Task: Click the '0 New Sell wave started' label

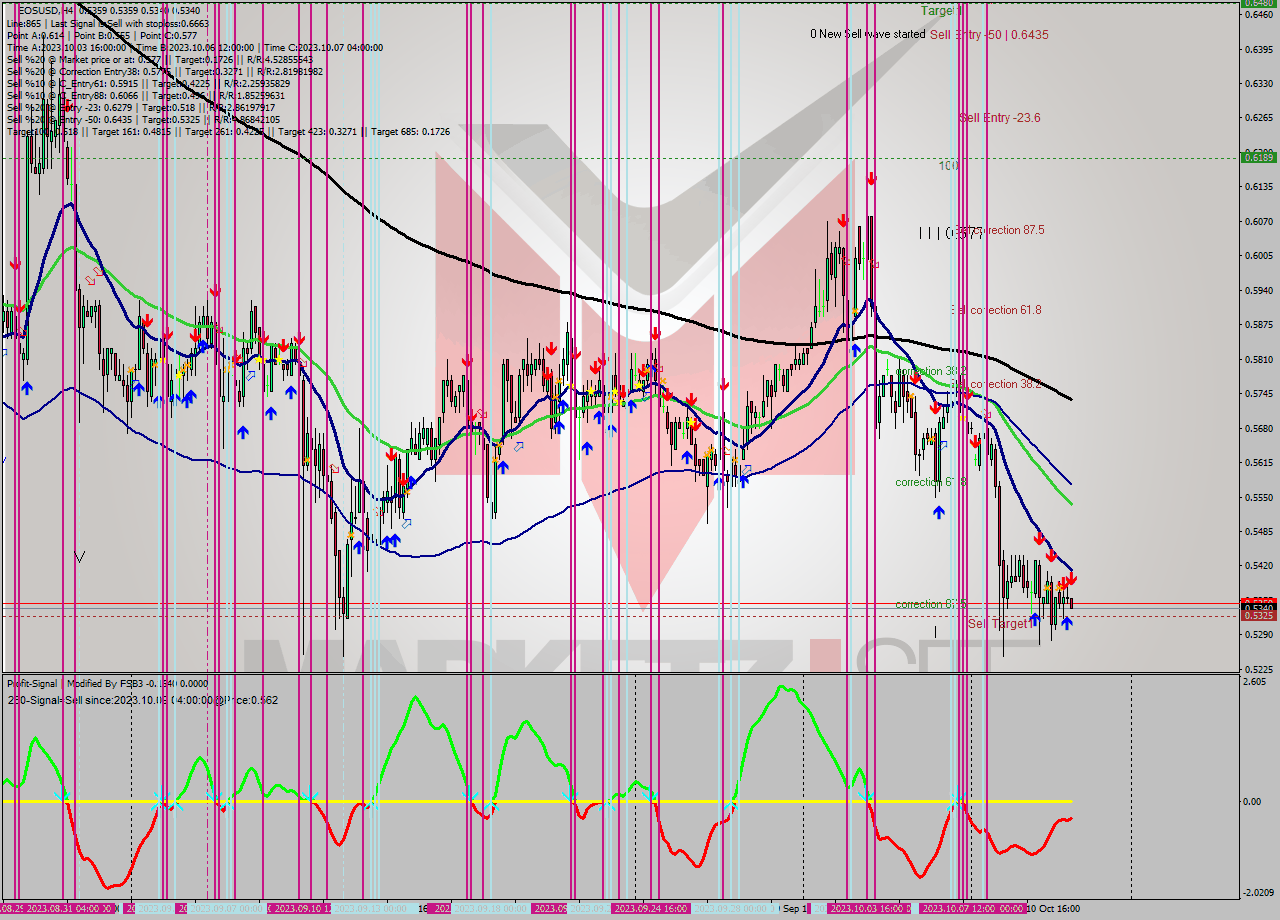Action: coord(867,34)
